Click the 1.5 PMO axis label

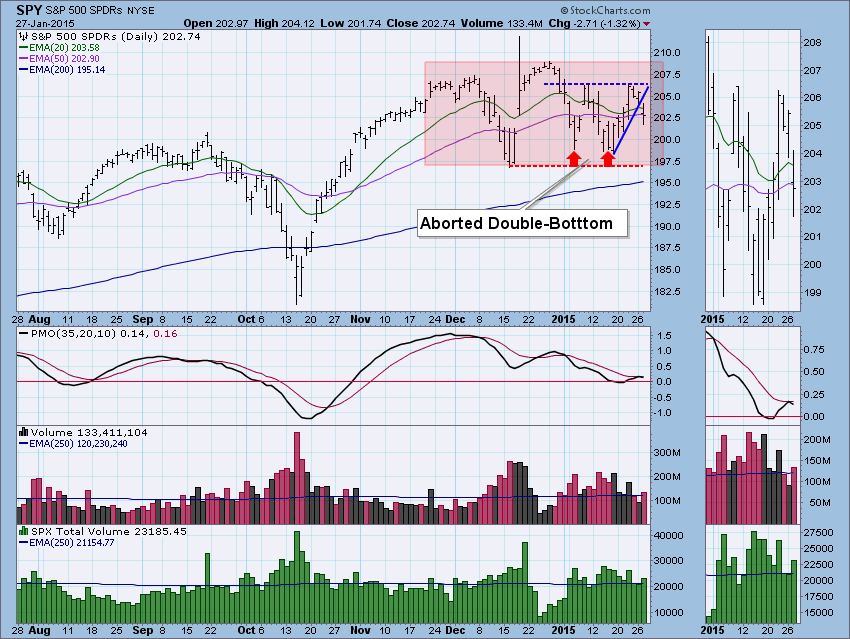pyautogui.click(x=664, y=335)
